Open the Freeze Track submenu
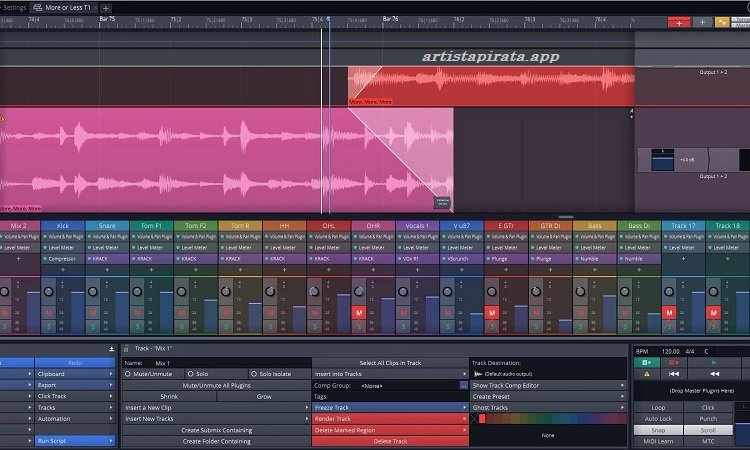The width and height of the screenshot is (750, 450). (390, 407)
